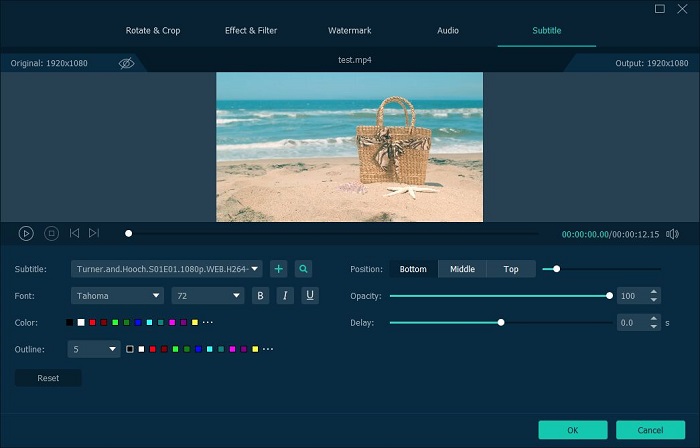Click the Delay slider handle
Viewport: 700px width, 448px height.
point(501,322)
